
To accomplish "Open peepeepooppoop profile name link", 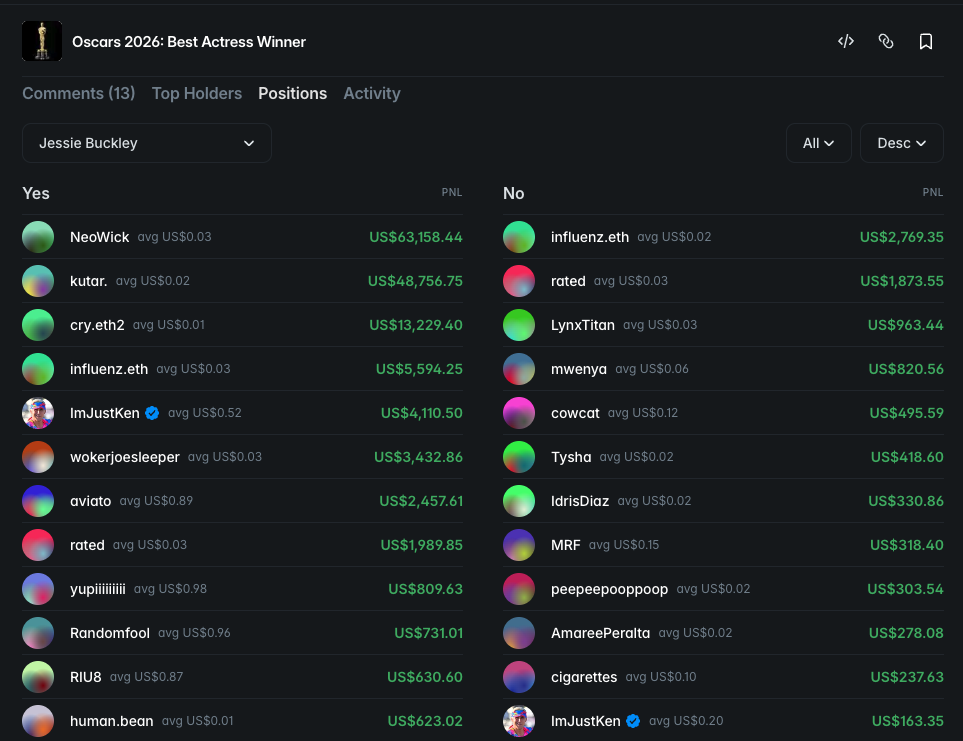I will click(x=609, y=589).
